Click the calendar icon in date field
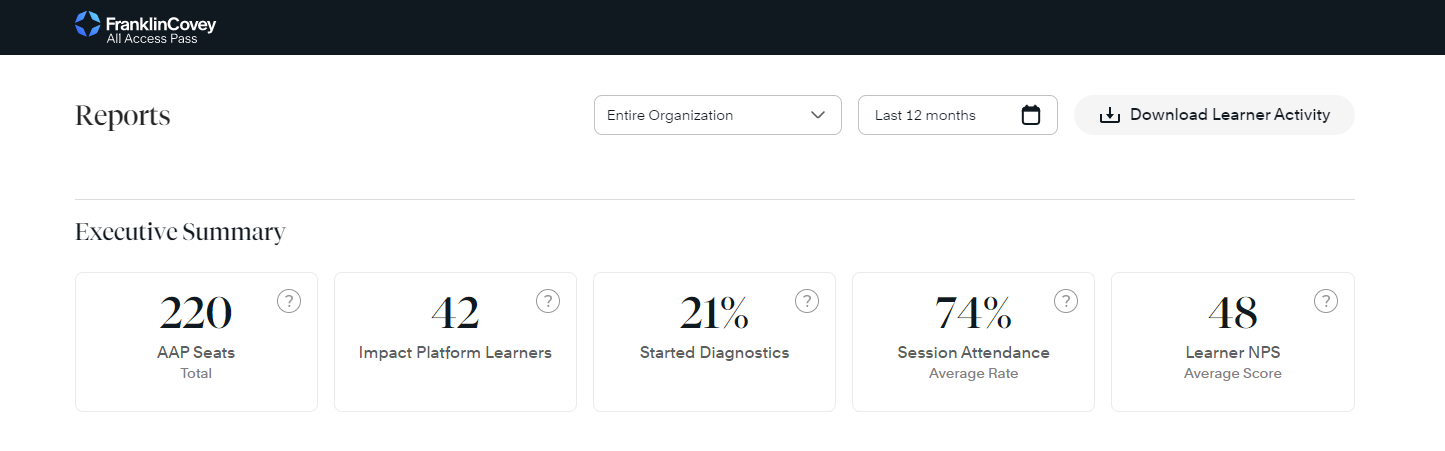 tap(1031, 115)
